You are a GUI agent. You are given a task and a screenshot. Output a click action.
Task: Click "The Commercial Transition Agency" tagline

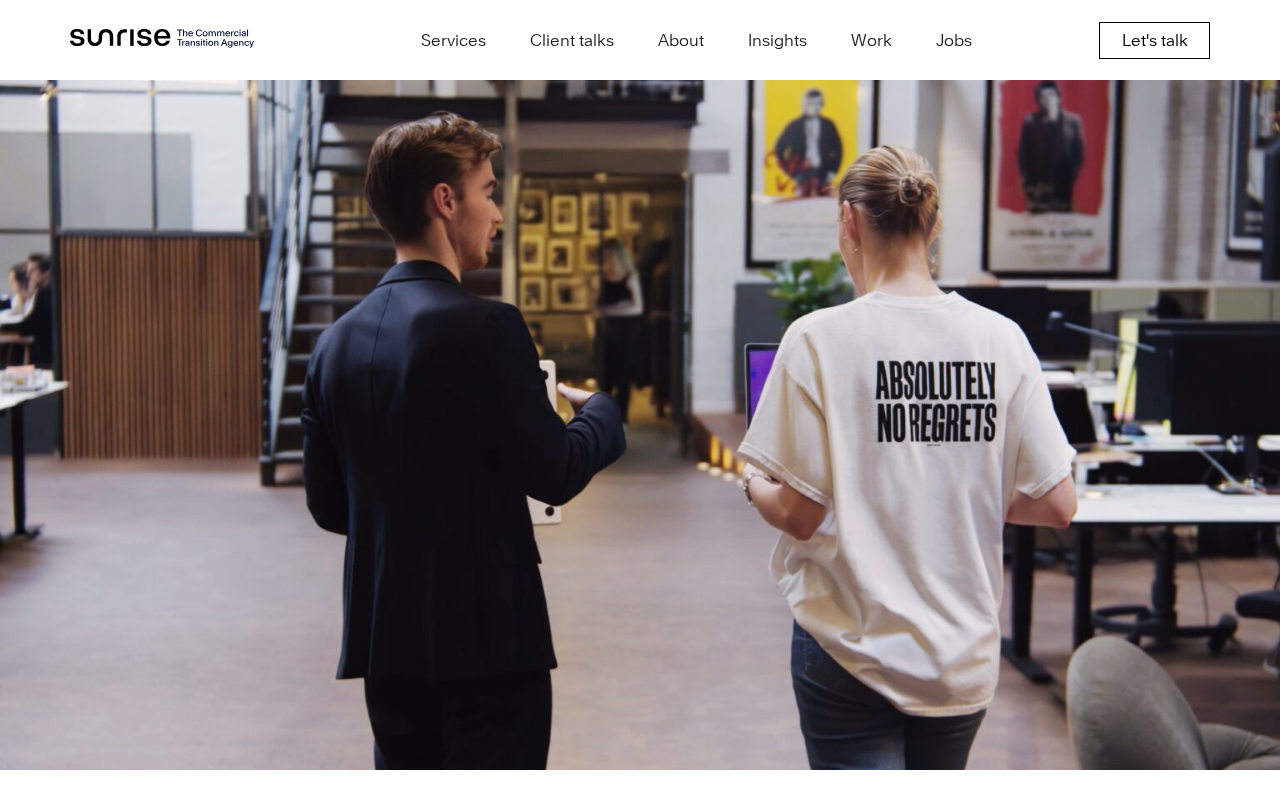coord(215,38)
